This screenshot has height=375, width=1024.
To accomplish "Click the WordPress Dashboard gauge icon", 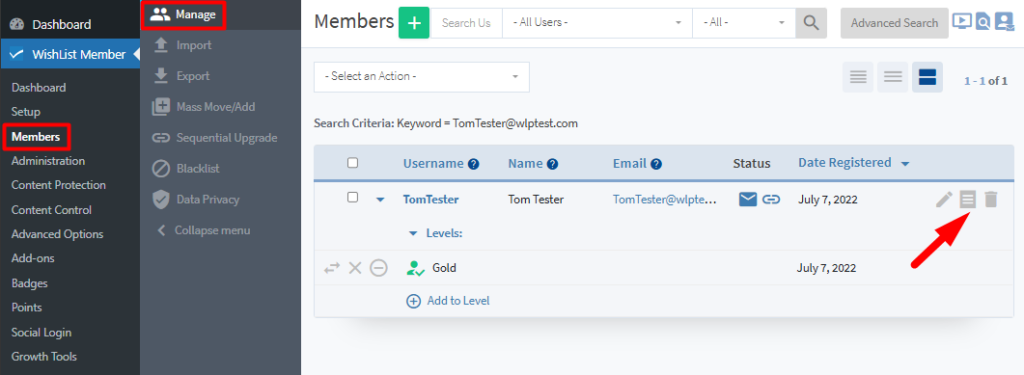I will pos(18,24).
